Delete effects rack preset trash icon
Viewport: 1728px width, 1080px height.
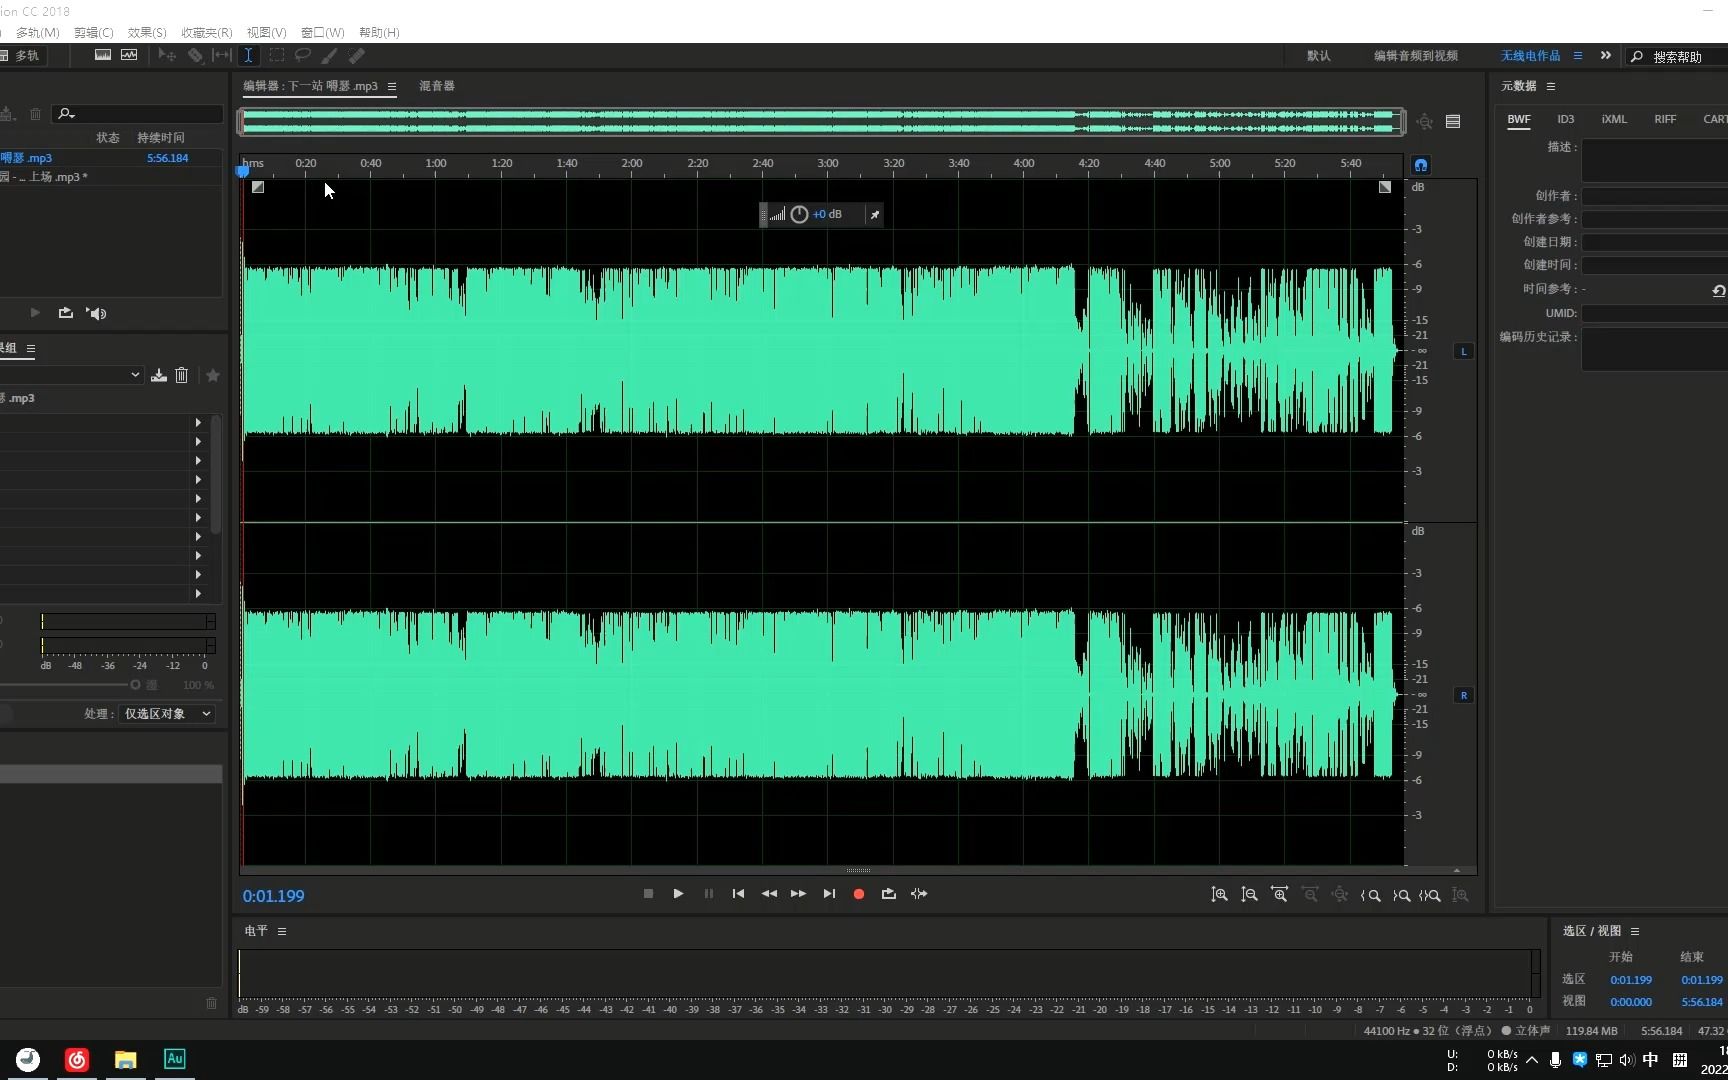click(x=181, y=375)
